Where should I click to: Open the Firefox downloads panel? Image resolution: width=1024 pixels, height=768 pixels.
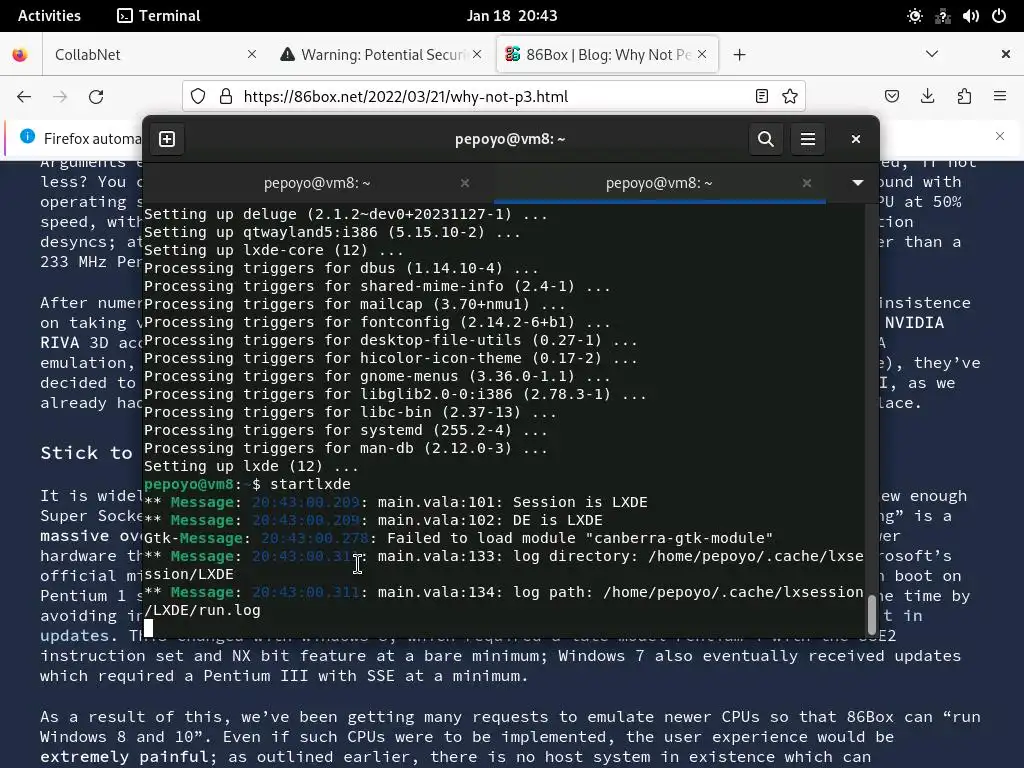pos(927,97)
